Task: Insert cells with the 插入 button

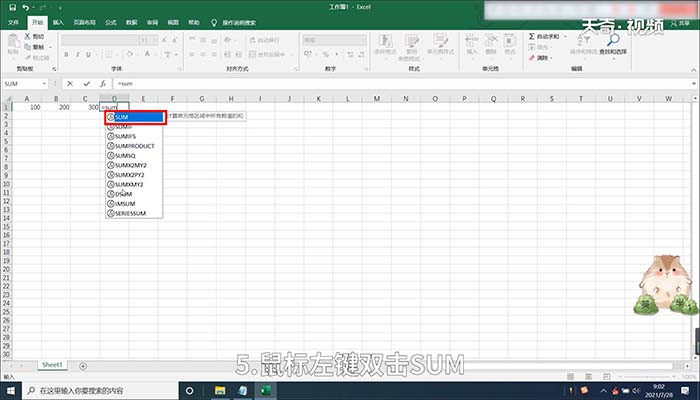Action: pos(472,45)
